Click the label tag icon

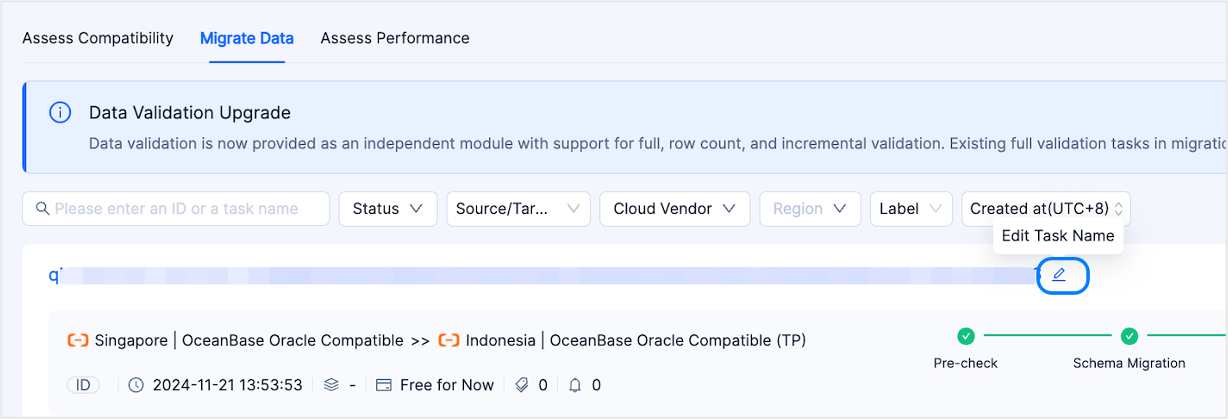(x=523, y=385)
